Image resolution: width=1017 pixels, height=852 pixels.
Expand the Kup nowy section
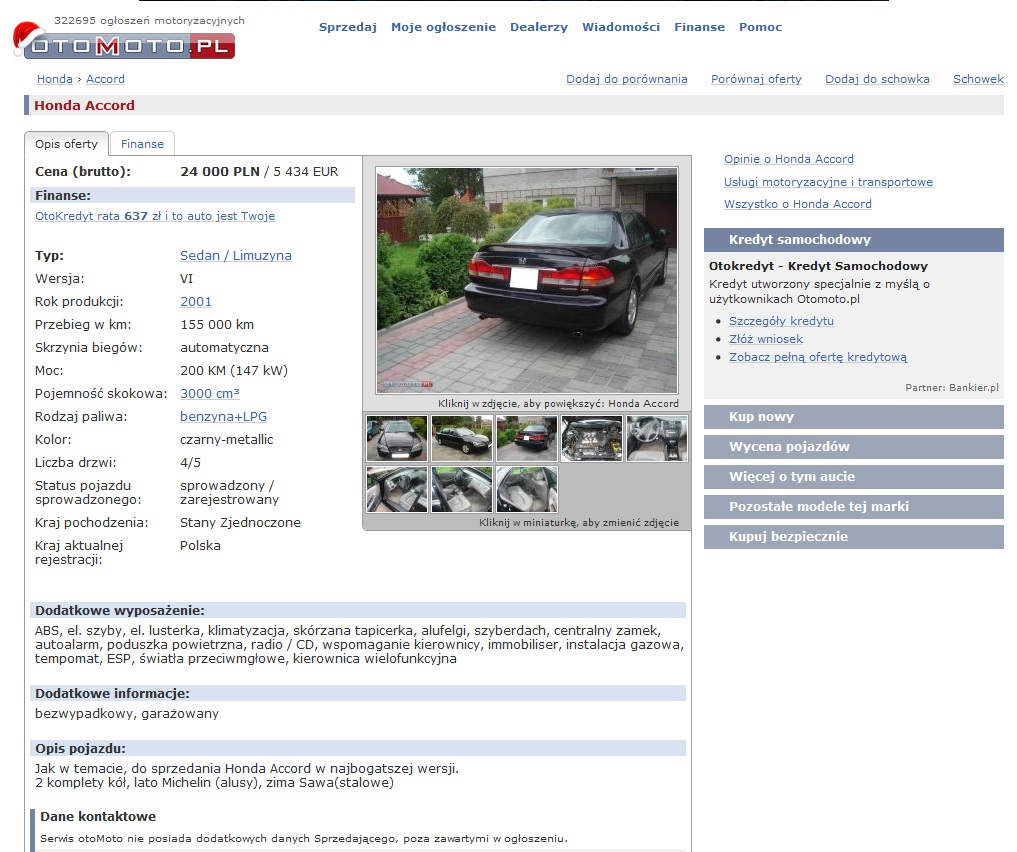(854, 416)
